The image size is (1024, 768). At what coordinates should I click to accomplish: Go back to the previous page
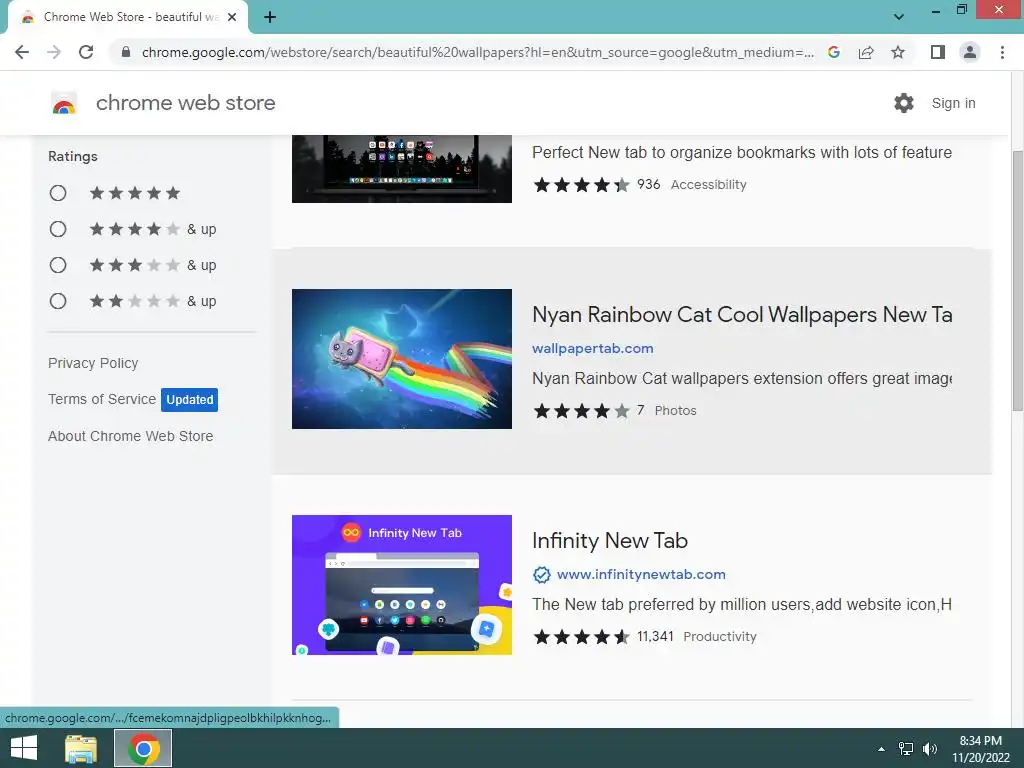pos(22,52)
